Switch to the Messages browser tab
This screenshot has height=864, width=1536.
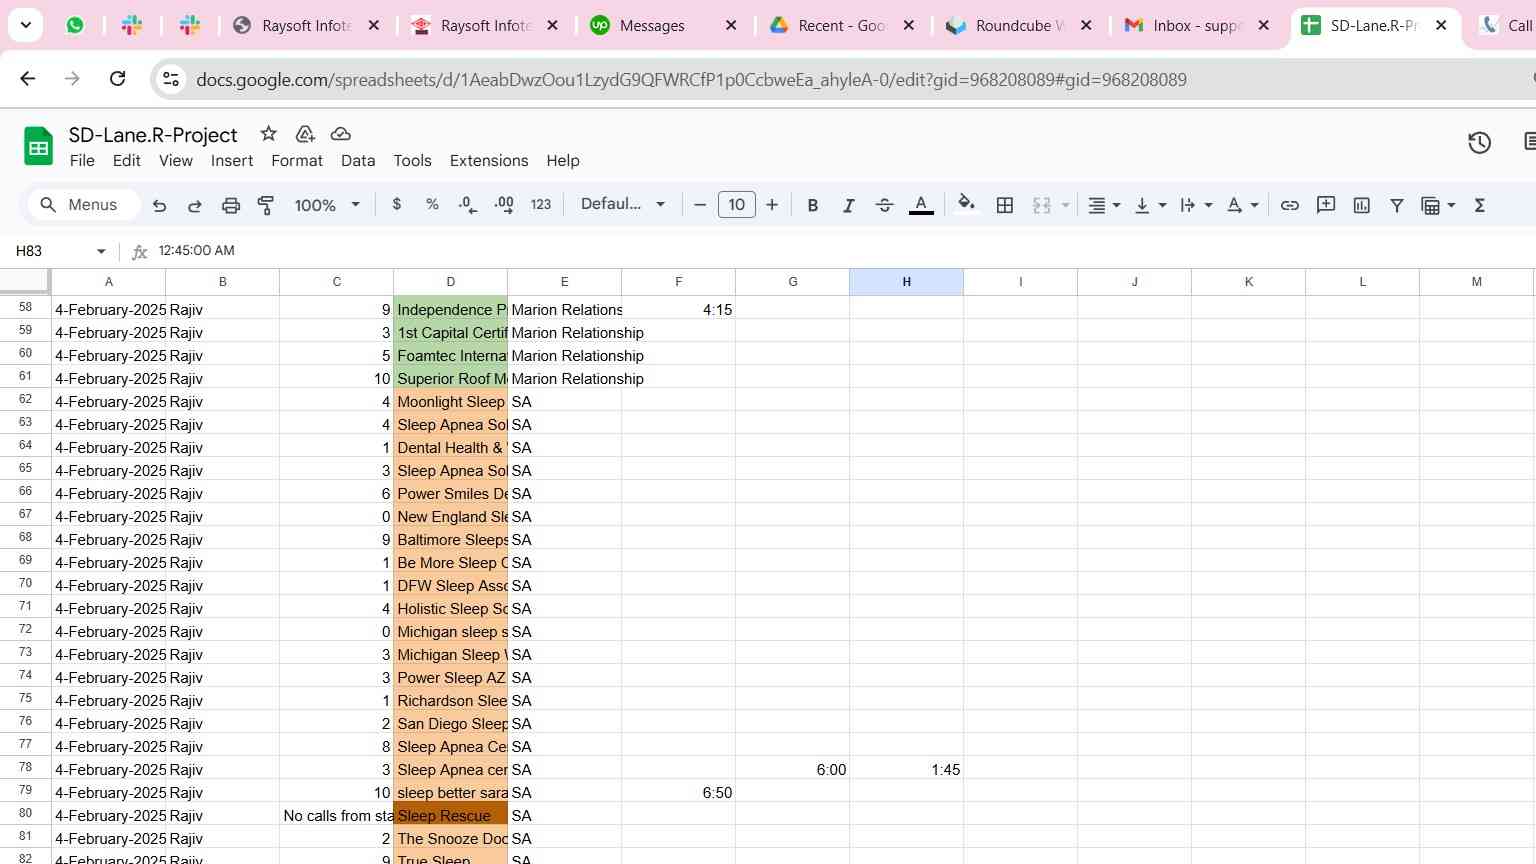[663, 26]
